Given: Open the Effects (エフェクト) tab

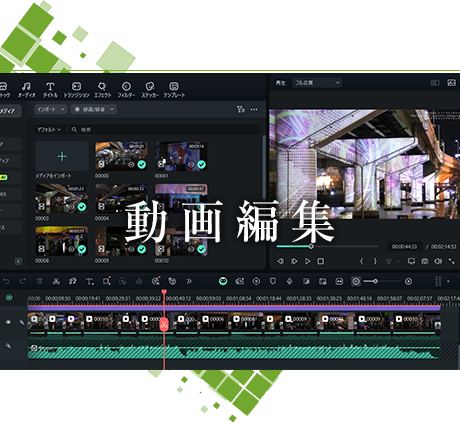Looking at the screenshot, I should (x=102, y=90).
